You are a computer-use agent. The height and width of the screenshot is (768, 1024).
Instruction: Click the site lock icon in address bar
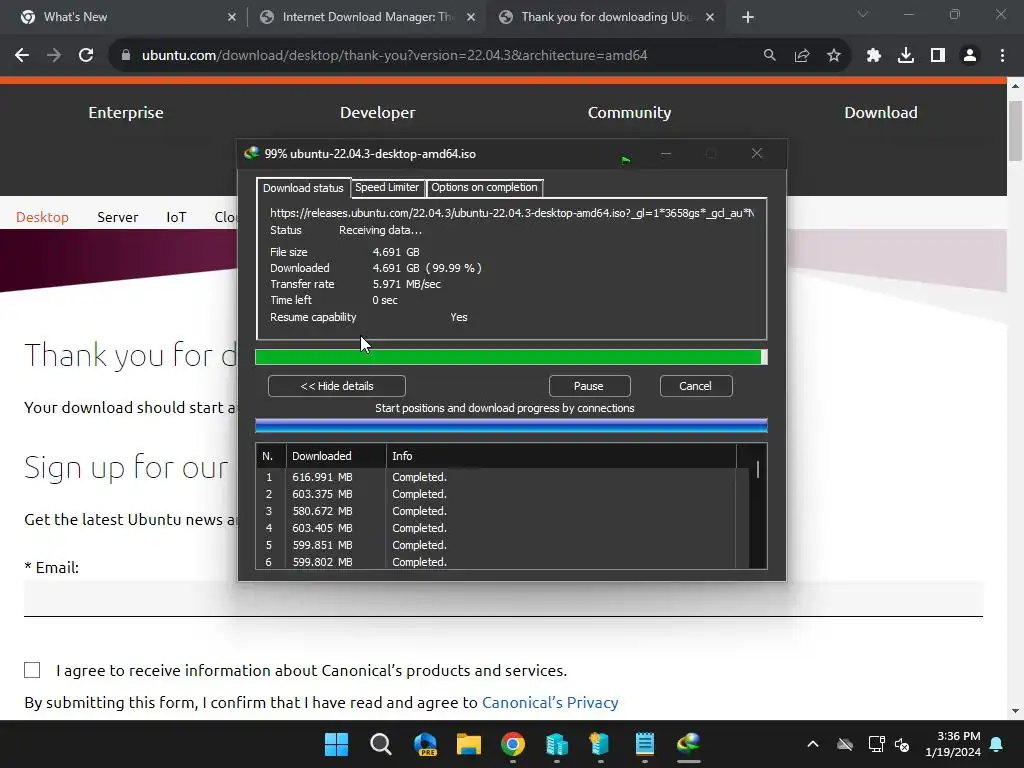[126, 56]
